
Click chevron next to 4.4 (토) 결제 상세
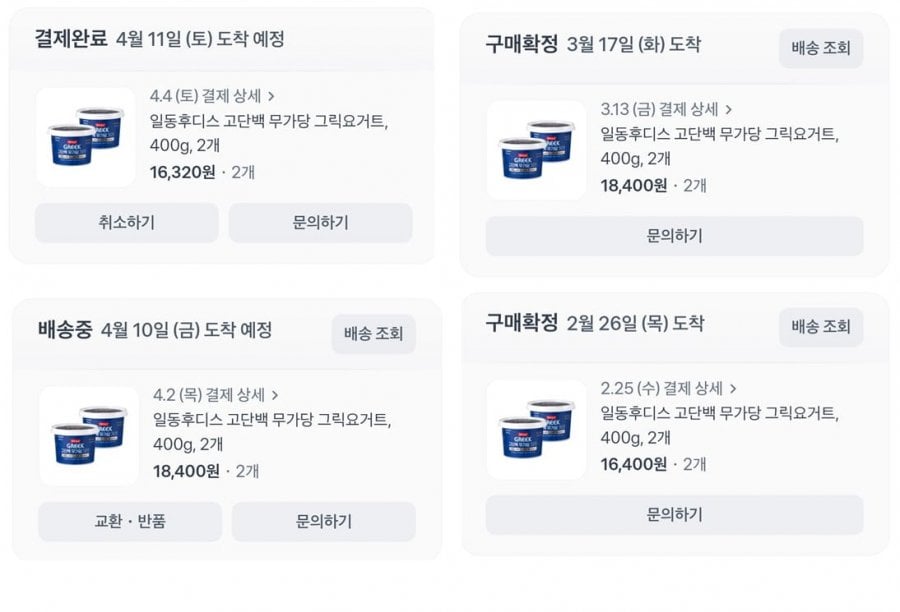[x=271, y=96]
